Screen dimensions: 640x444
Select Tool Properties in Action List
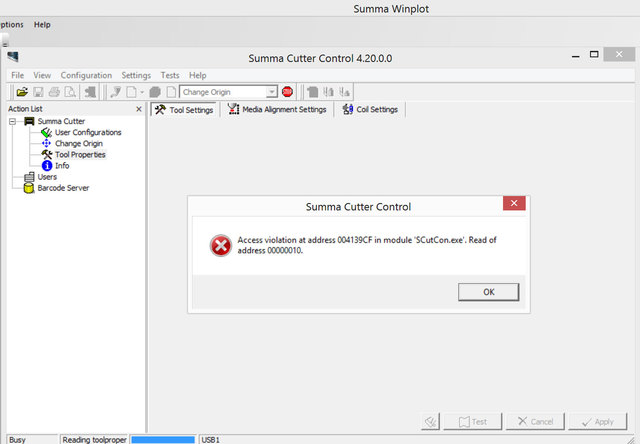click(80, 154)
